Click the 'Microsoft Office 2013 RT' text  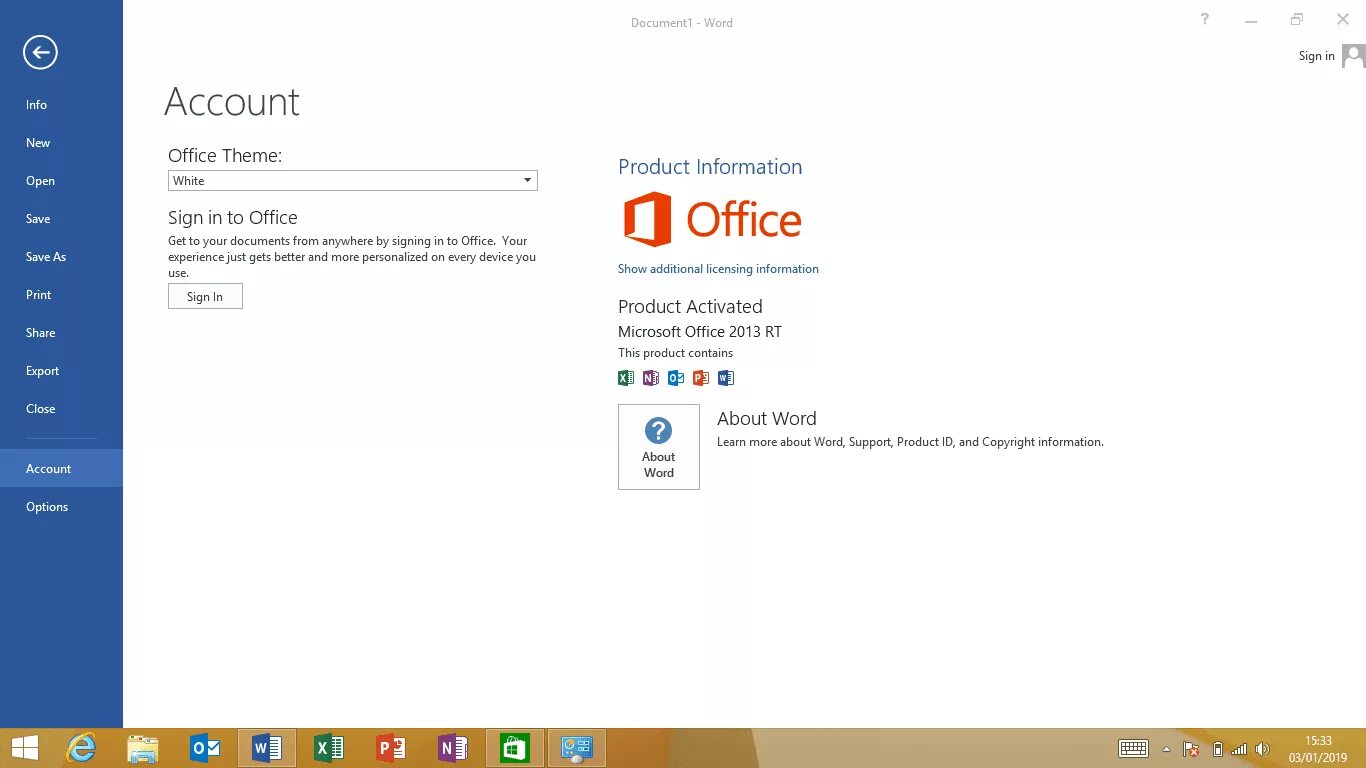pyautogui.click(x=700, y=332)
